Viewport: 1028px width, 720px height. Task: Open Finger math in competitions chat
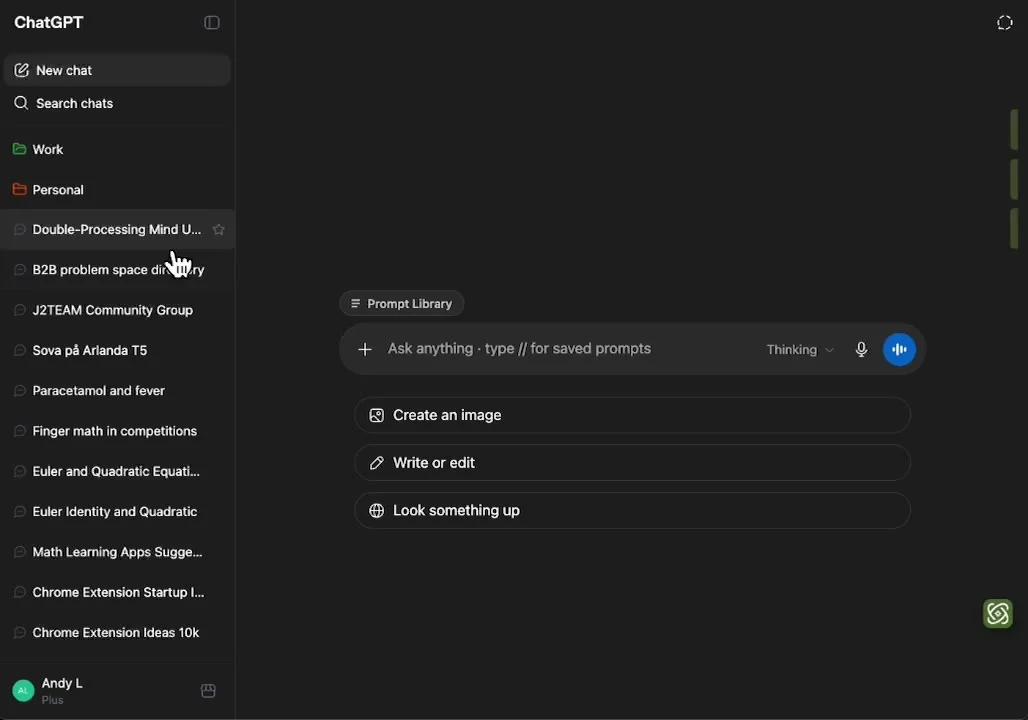point(117,431)
